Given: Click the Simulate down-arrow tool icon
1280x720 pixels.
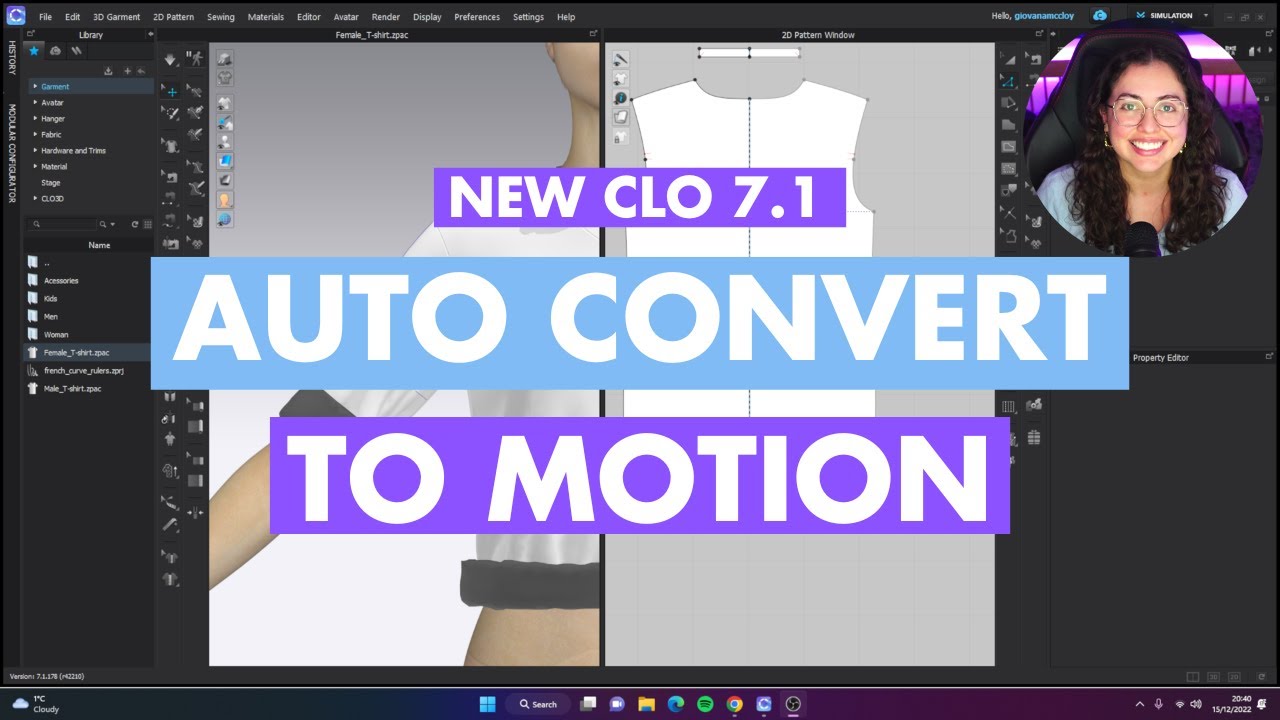Looking at the screenshot, I should 171,59.
